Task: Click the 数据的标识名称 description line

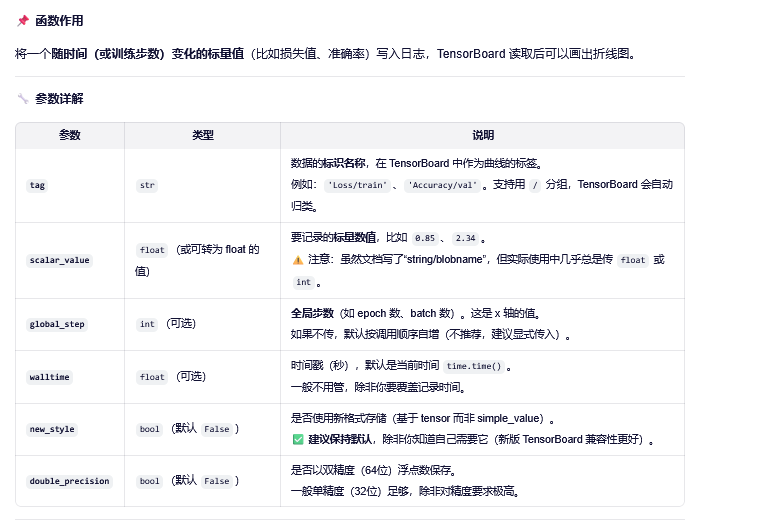Action: (416, 164)
